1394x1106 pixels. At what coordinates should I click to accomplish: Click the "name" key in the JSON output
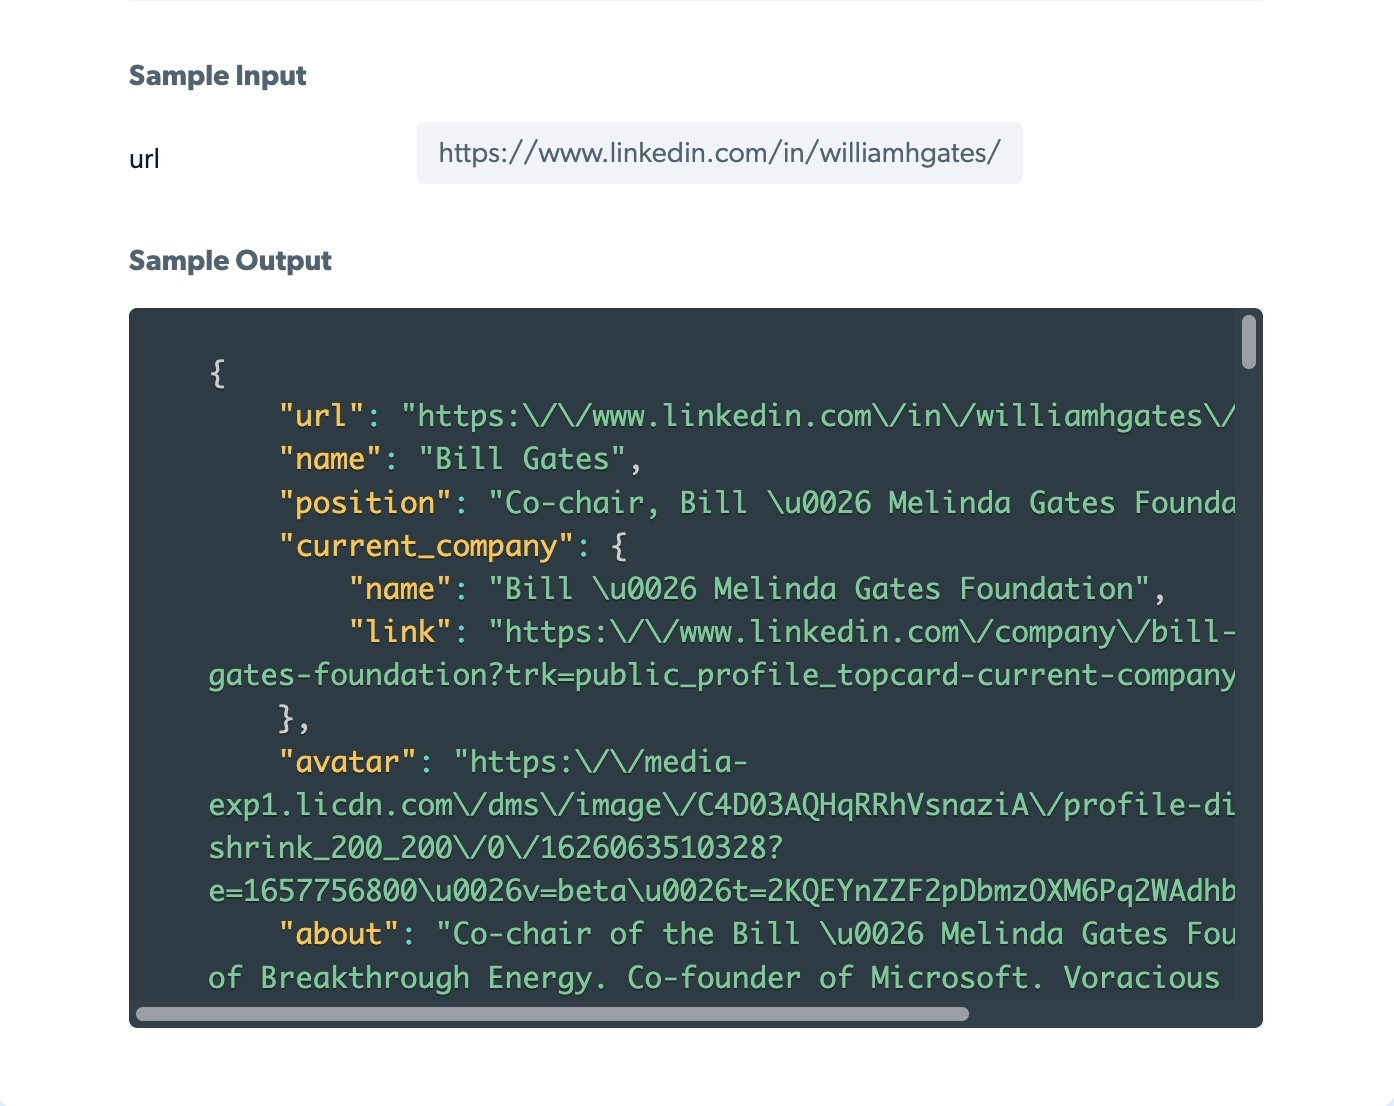(x=330, y=458)
